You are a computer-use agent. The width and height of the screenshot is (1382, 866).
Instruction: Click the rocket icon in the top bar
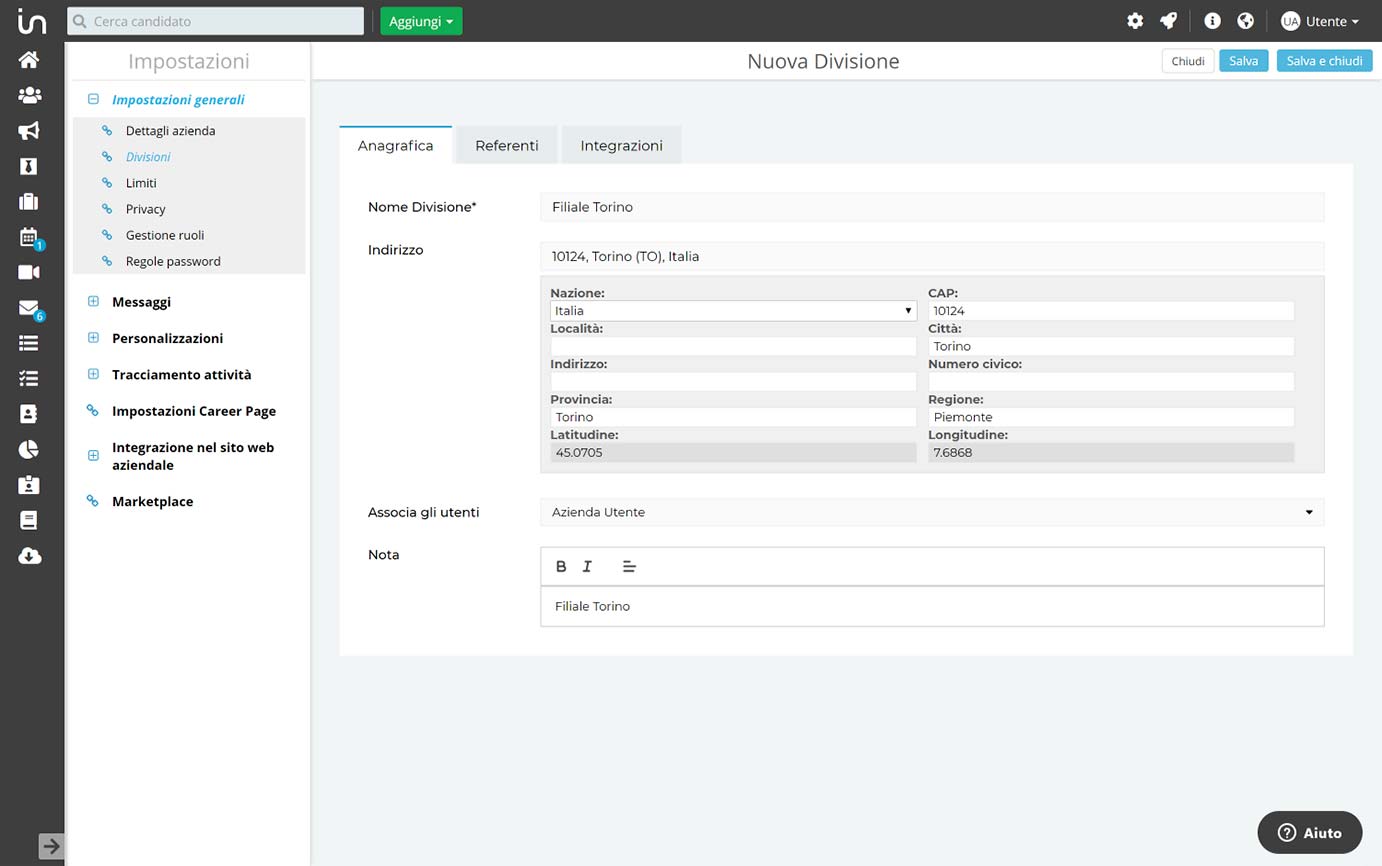coord(1168,21)
